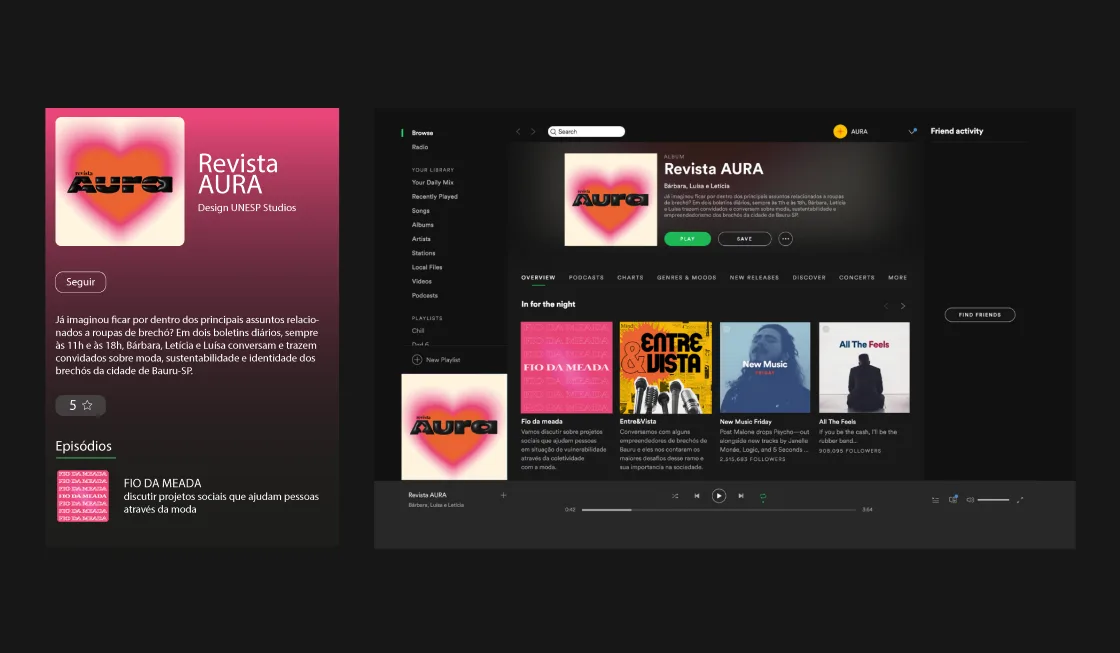Open the three-dots more options button

tap(786, 239)
